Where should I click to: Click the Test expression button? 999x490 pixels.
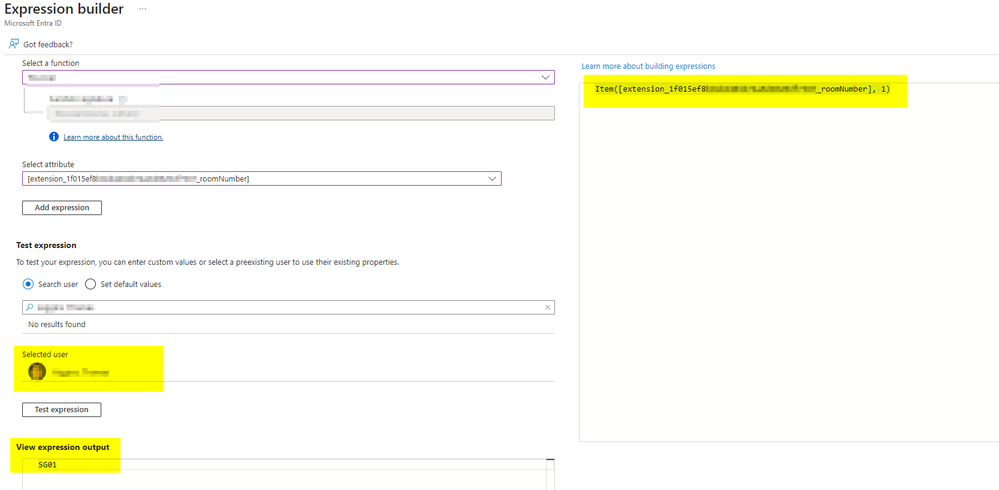point(62,410)
